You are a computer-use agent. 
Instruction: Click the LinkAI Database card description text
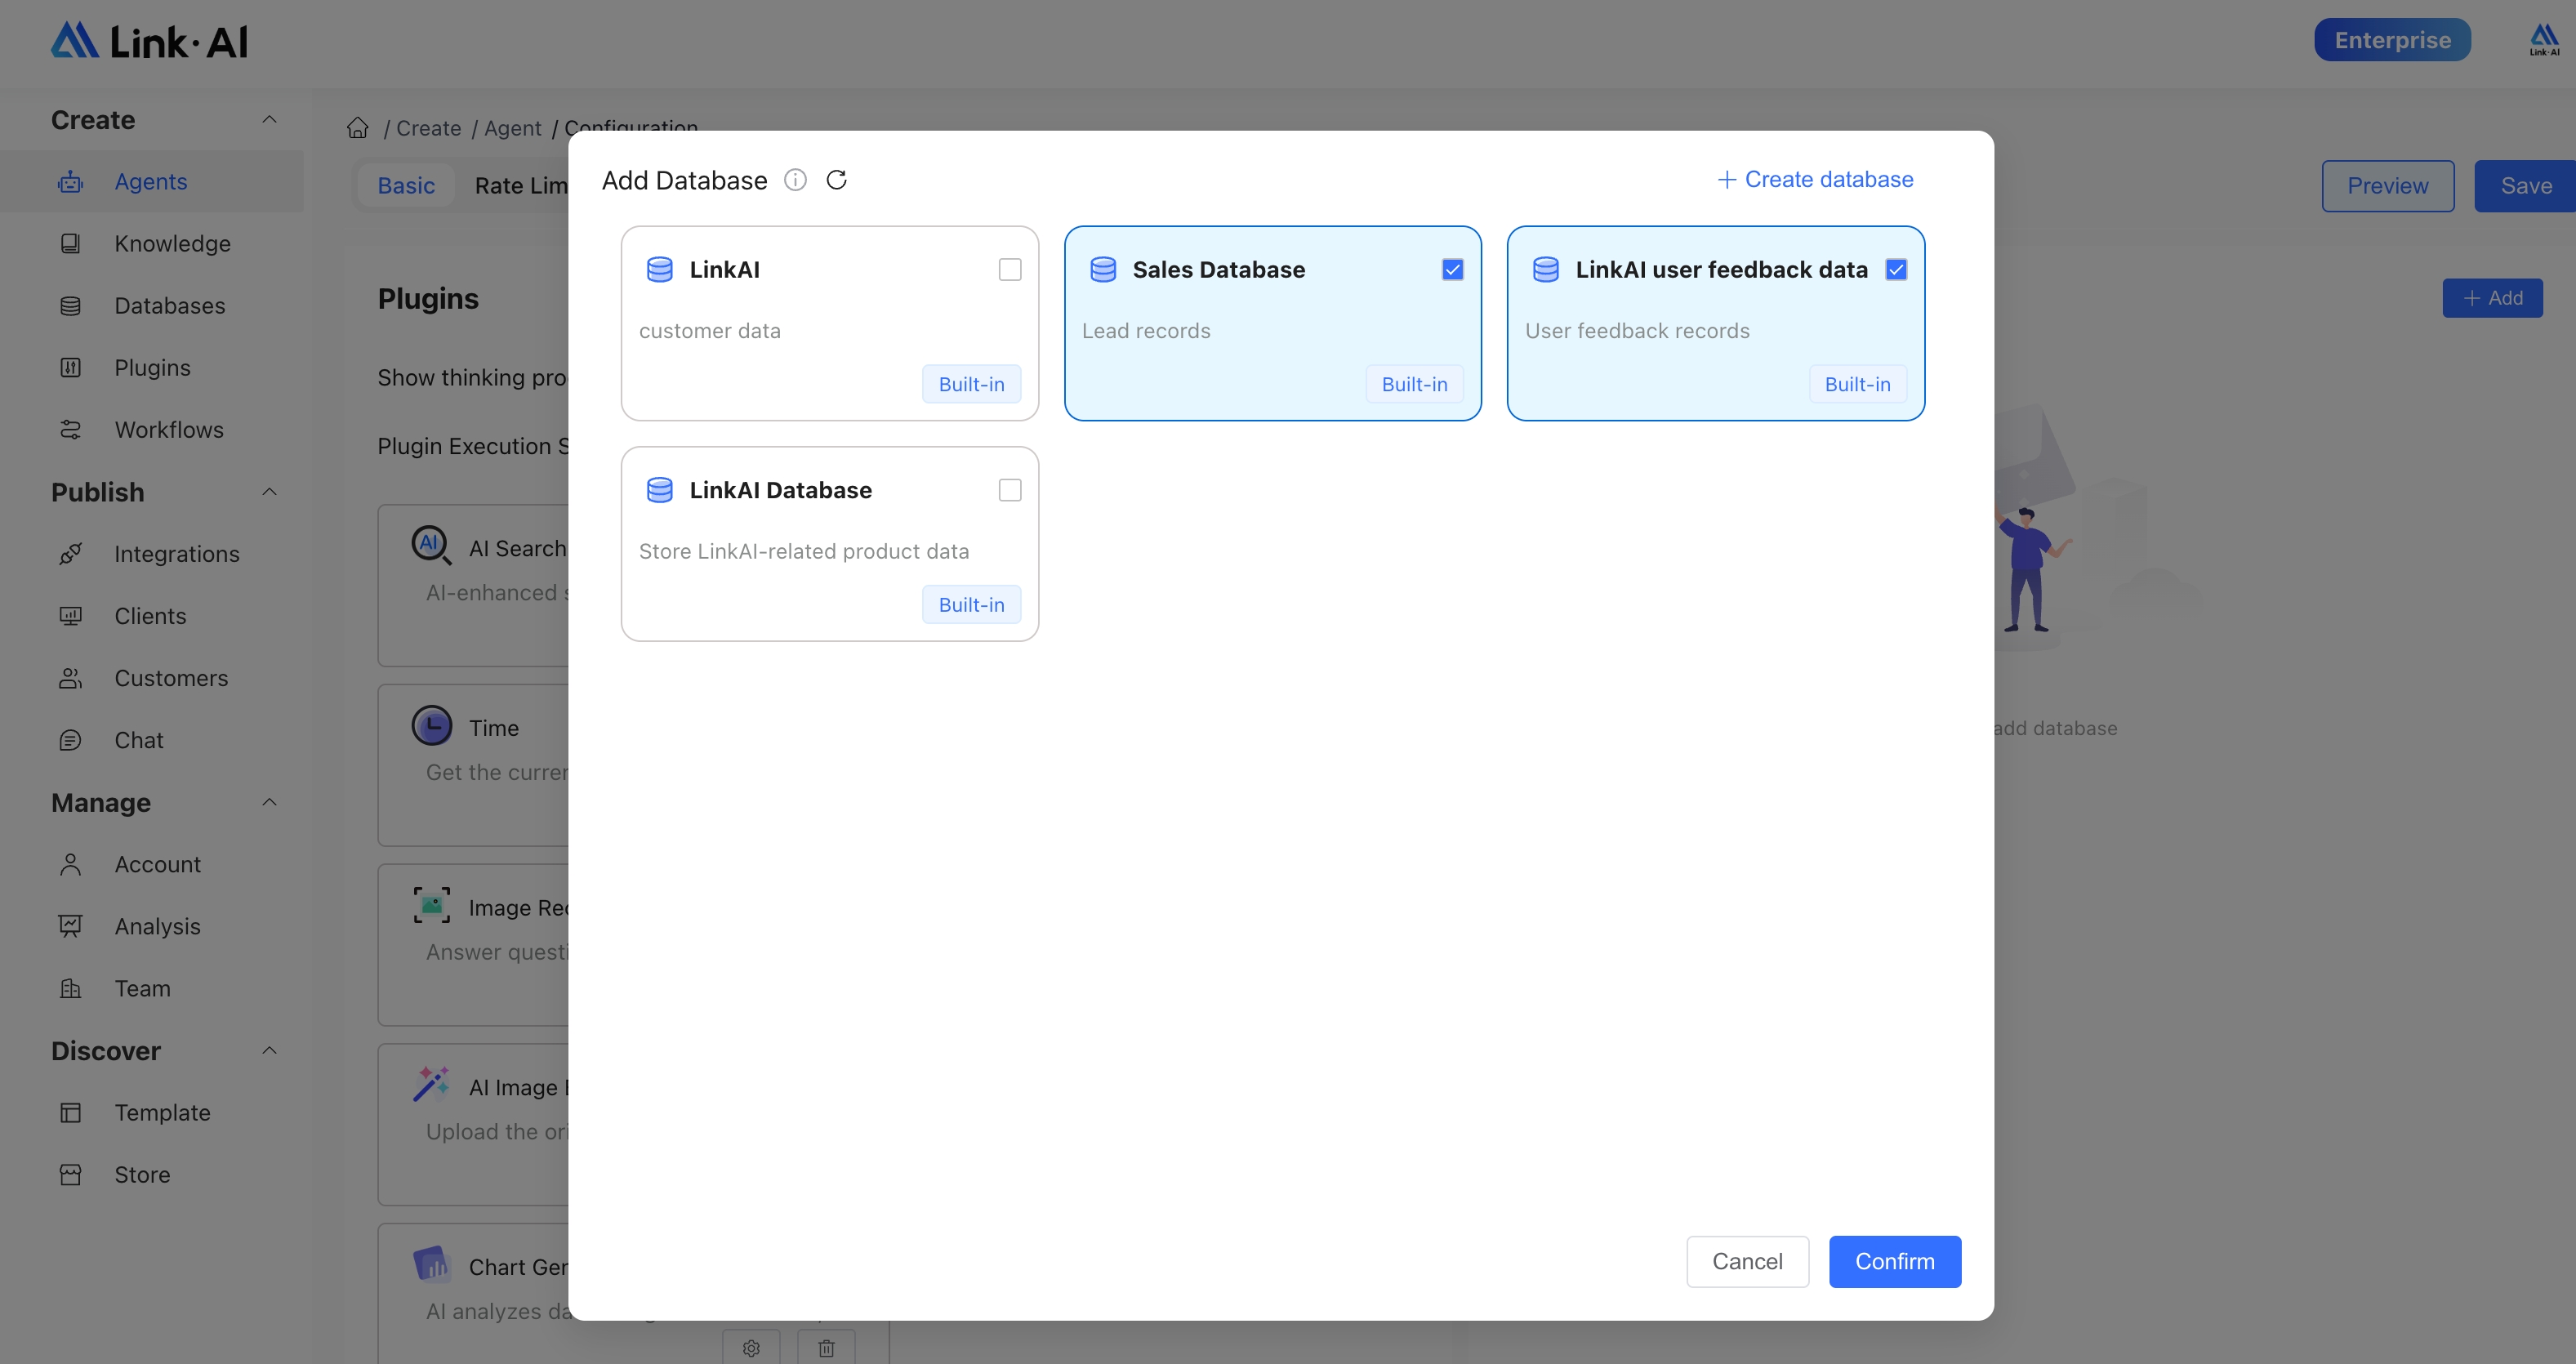pyautogui.click(x=804, y=552)
